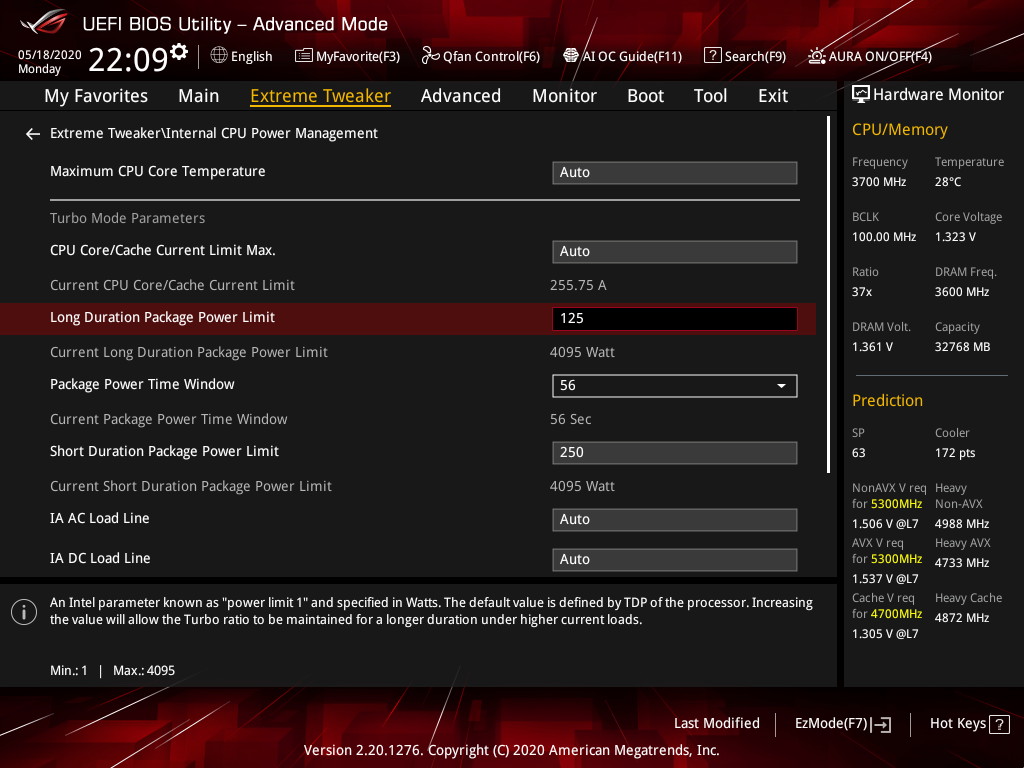Viewport: 1024px width, 768px height.
Task: Open the Package Power Time Window dropdown
Action: [x=675, y=385]
